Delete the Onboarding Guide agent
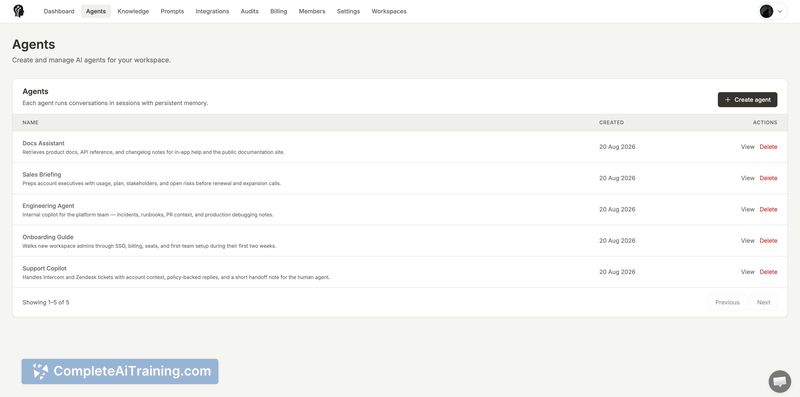This screenshot has height=397, width=800. [x=768, y=240]
